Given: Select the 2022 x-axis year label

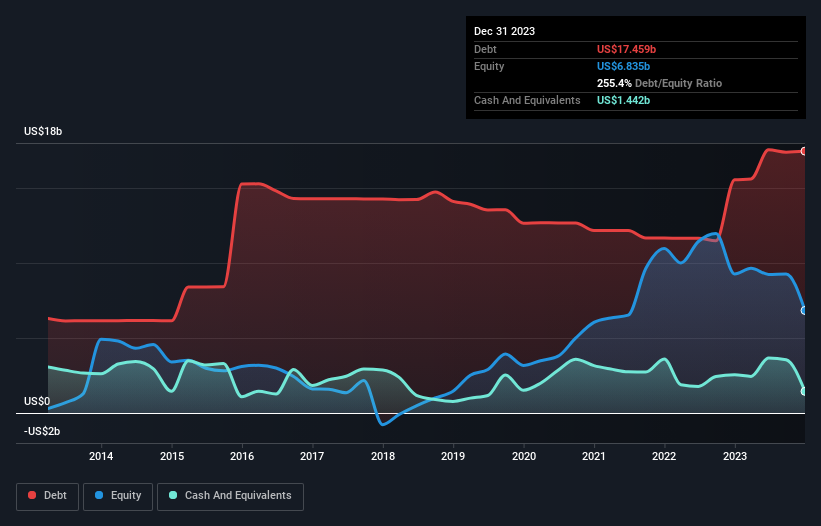Looking at the screenshot, I should click(665, 457).
